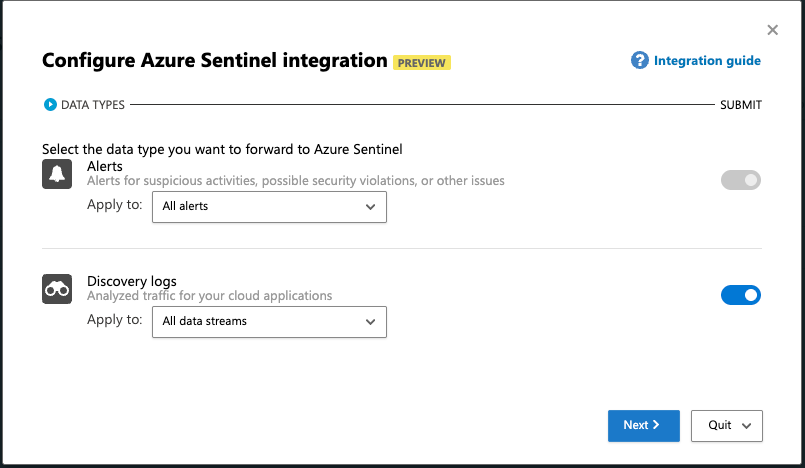This screenshot has width=805, height=468.
Task: Click the PREVIEW badge
Action: [x=422, y=62]
